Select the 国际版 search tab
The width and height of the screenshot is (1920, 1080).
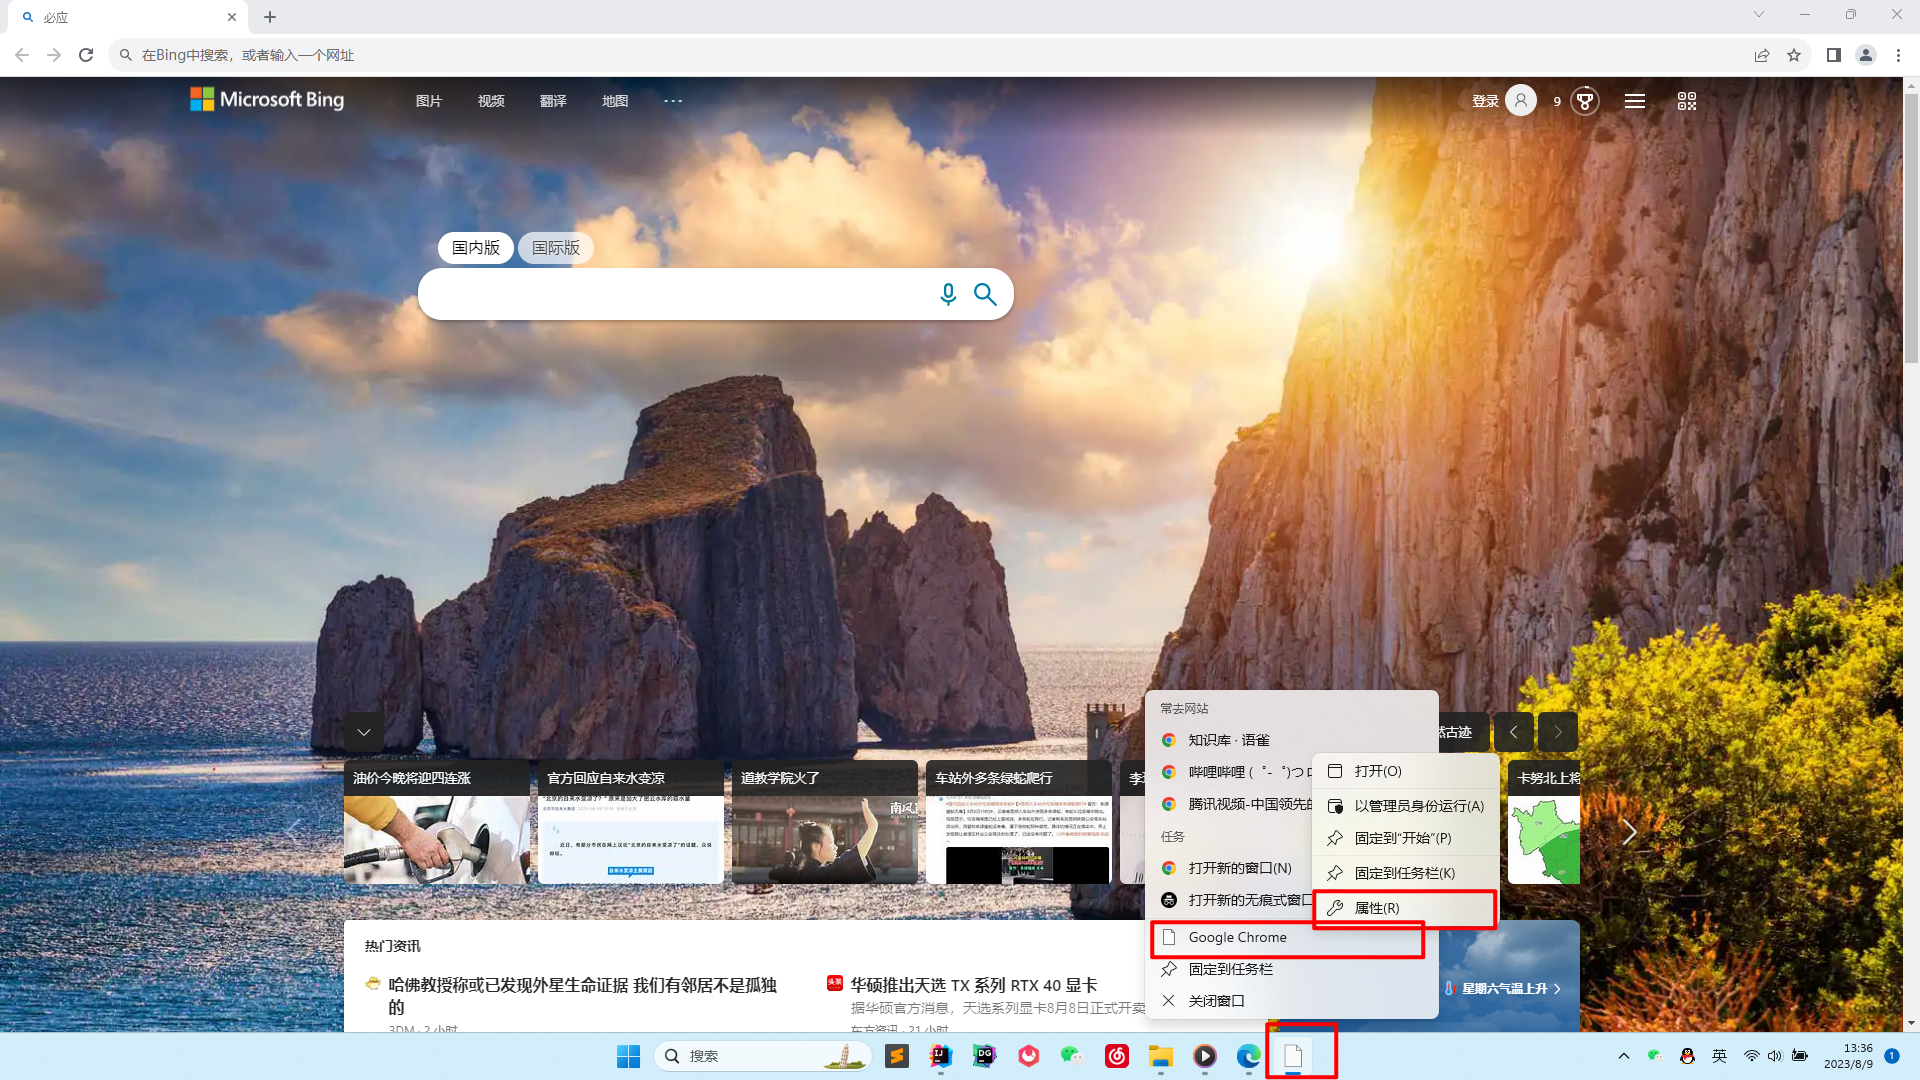pos(556,248)
